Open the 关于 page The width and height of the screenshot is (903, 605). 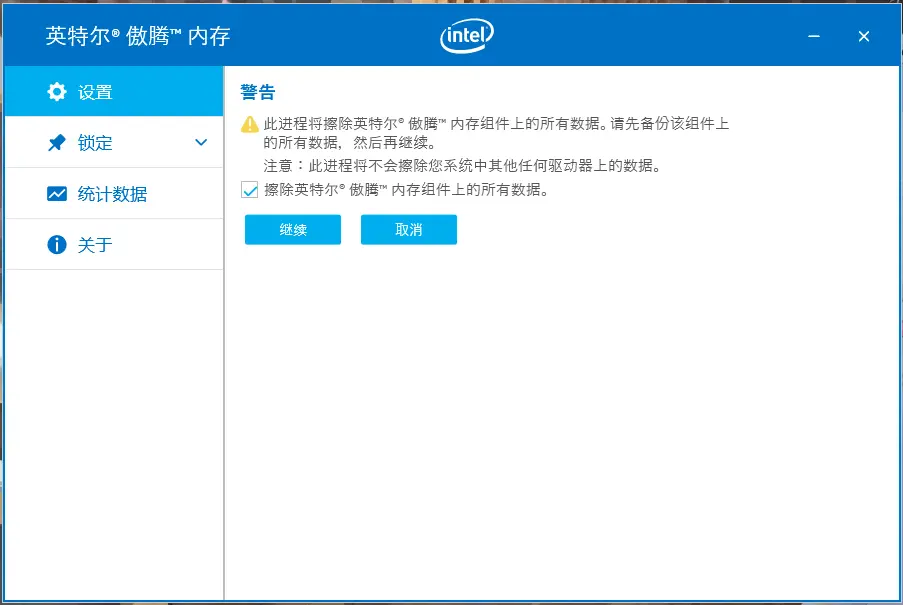pos(95,245)
